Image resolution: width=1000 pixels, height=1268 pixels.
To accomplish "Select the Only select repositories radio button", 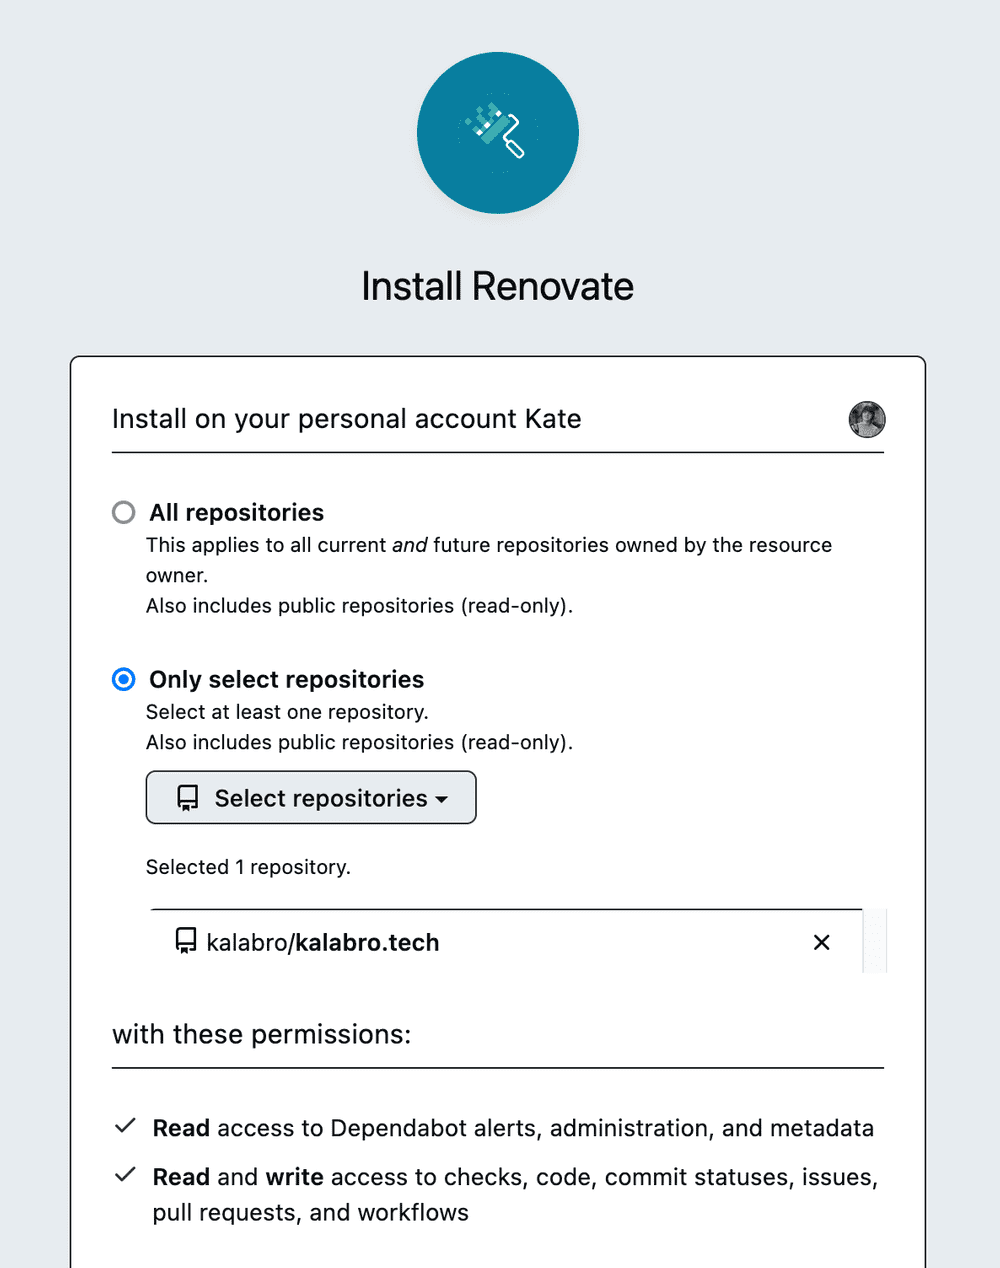I will [123, 679].
